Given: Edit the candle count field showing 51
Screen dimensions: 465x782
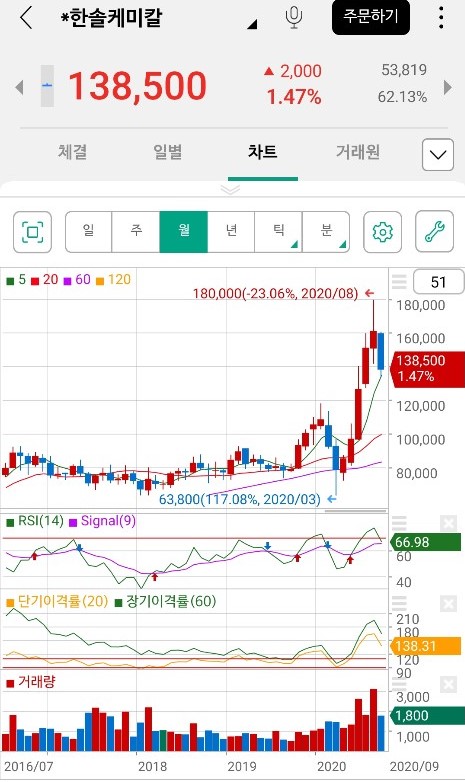Looking at the screenshot, I should 438,282.
